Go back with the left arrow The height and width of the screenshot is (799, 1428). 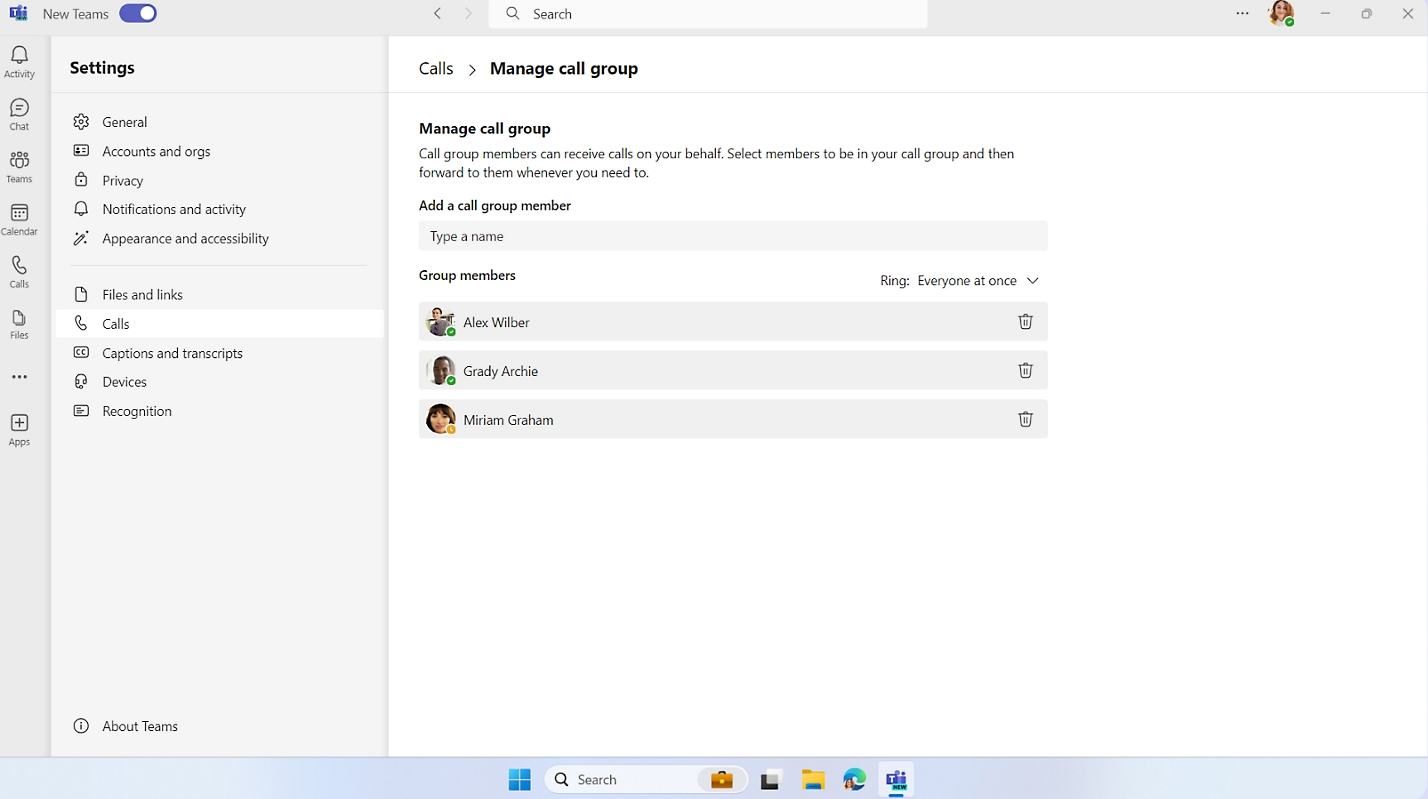point(437,14)
